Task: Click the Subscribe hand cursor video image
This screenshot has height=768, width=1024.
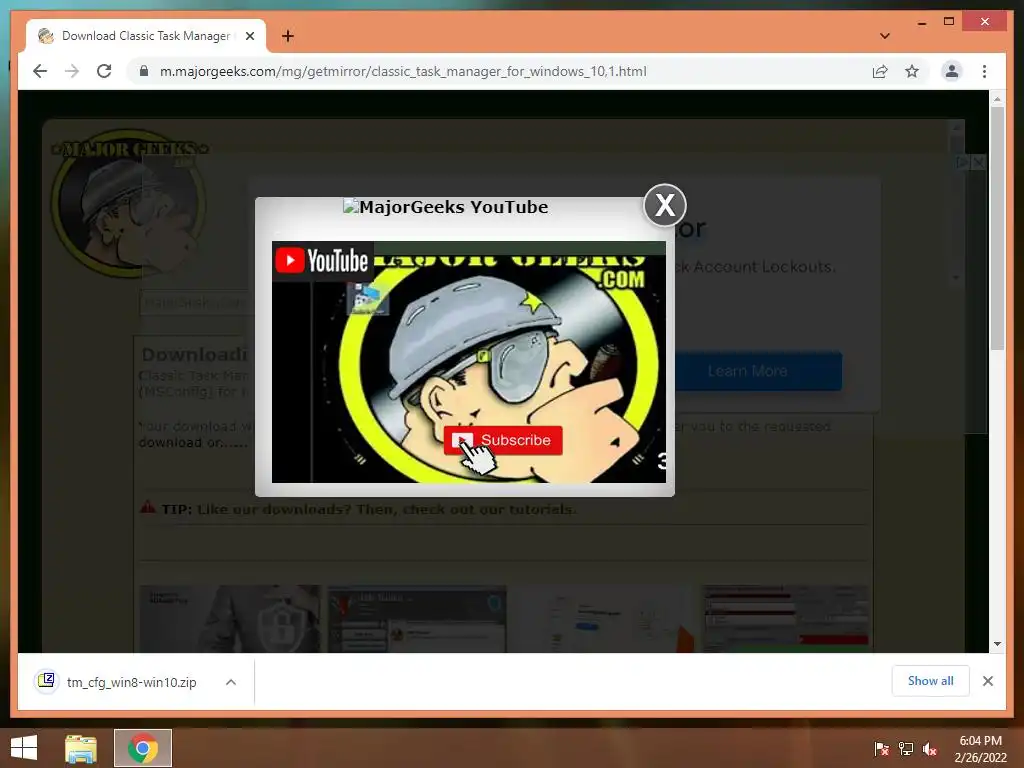Action: (x=469, y=362)
